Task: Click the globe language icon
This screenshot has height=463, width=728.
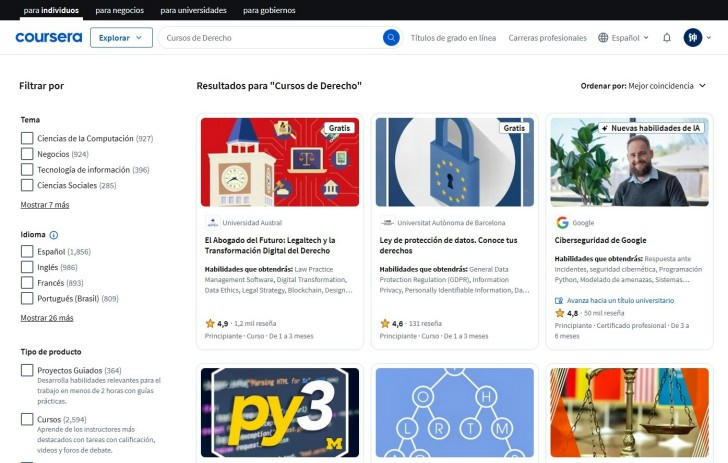Action: click(x=603, y=38)
